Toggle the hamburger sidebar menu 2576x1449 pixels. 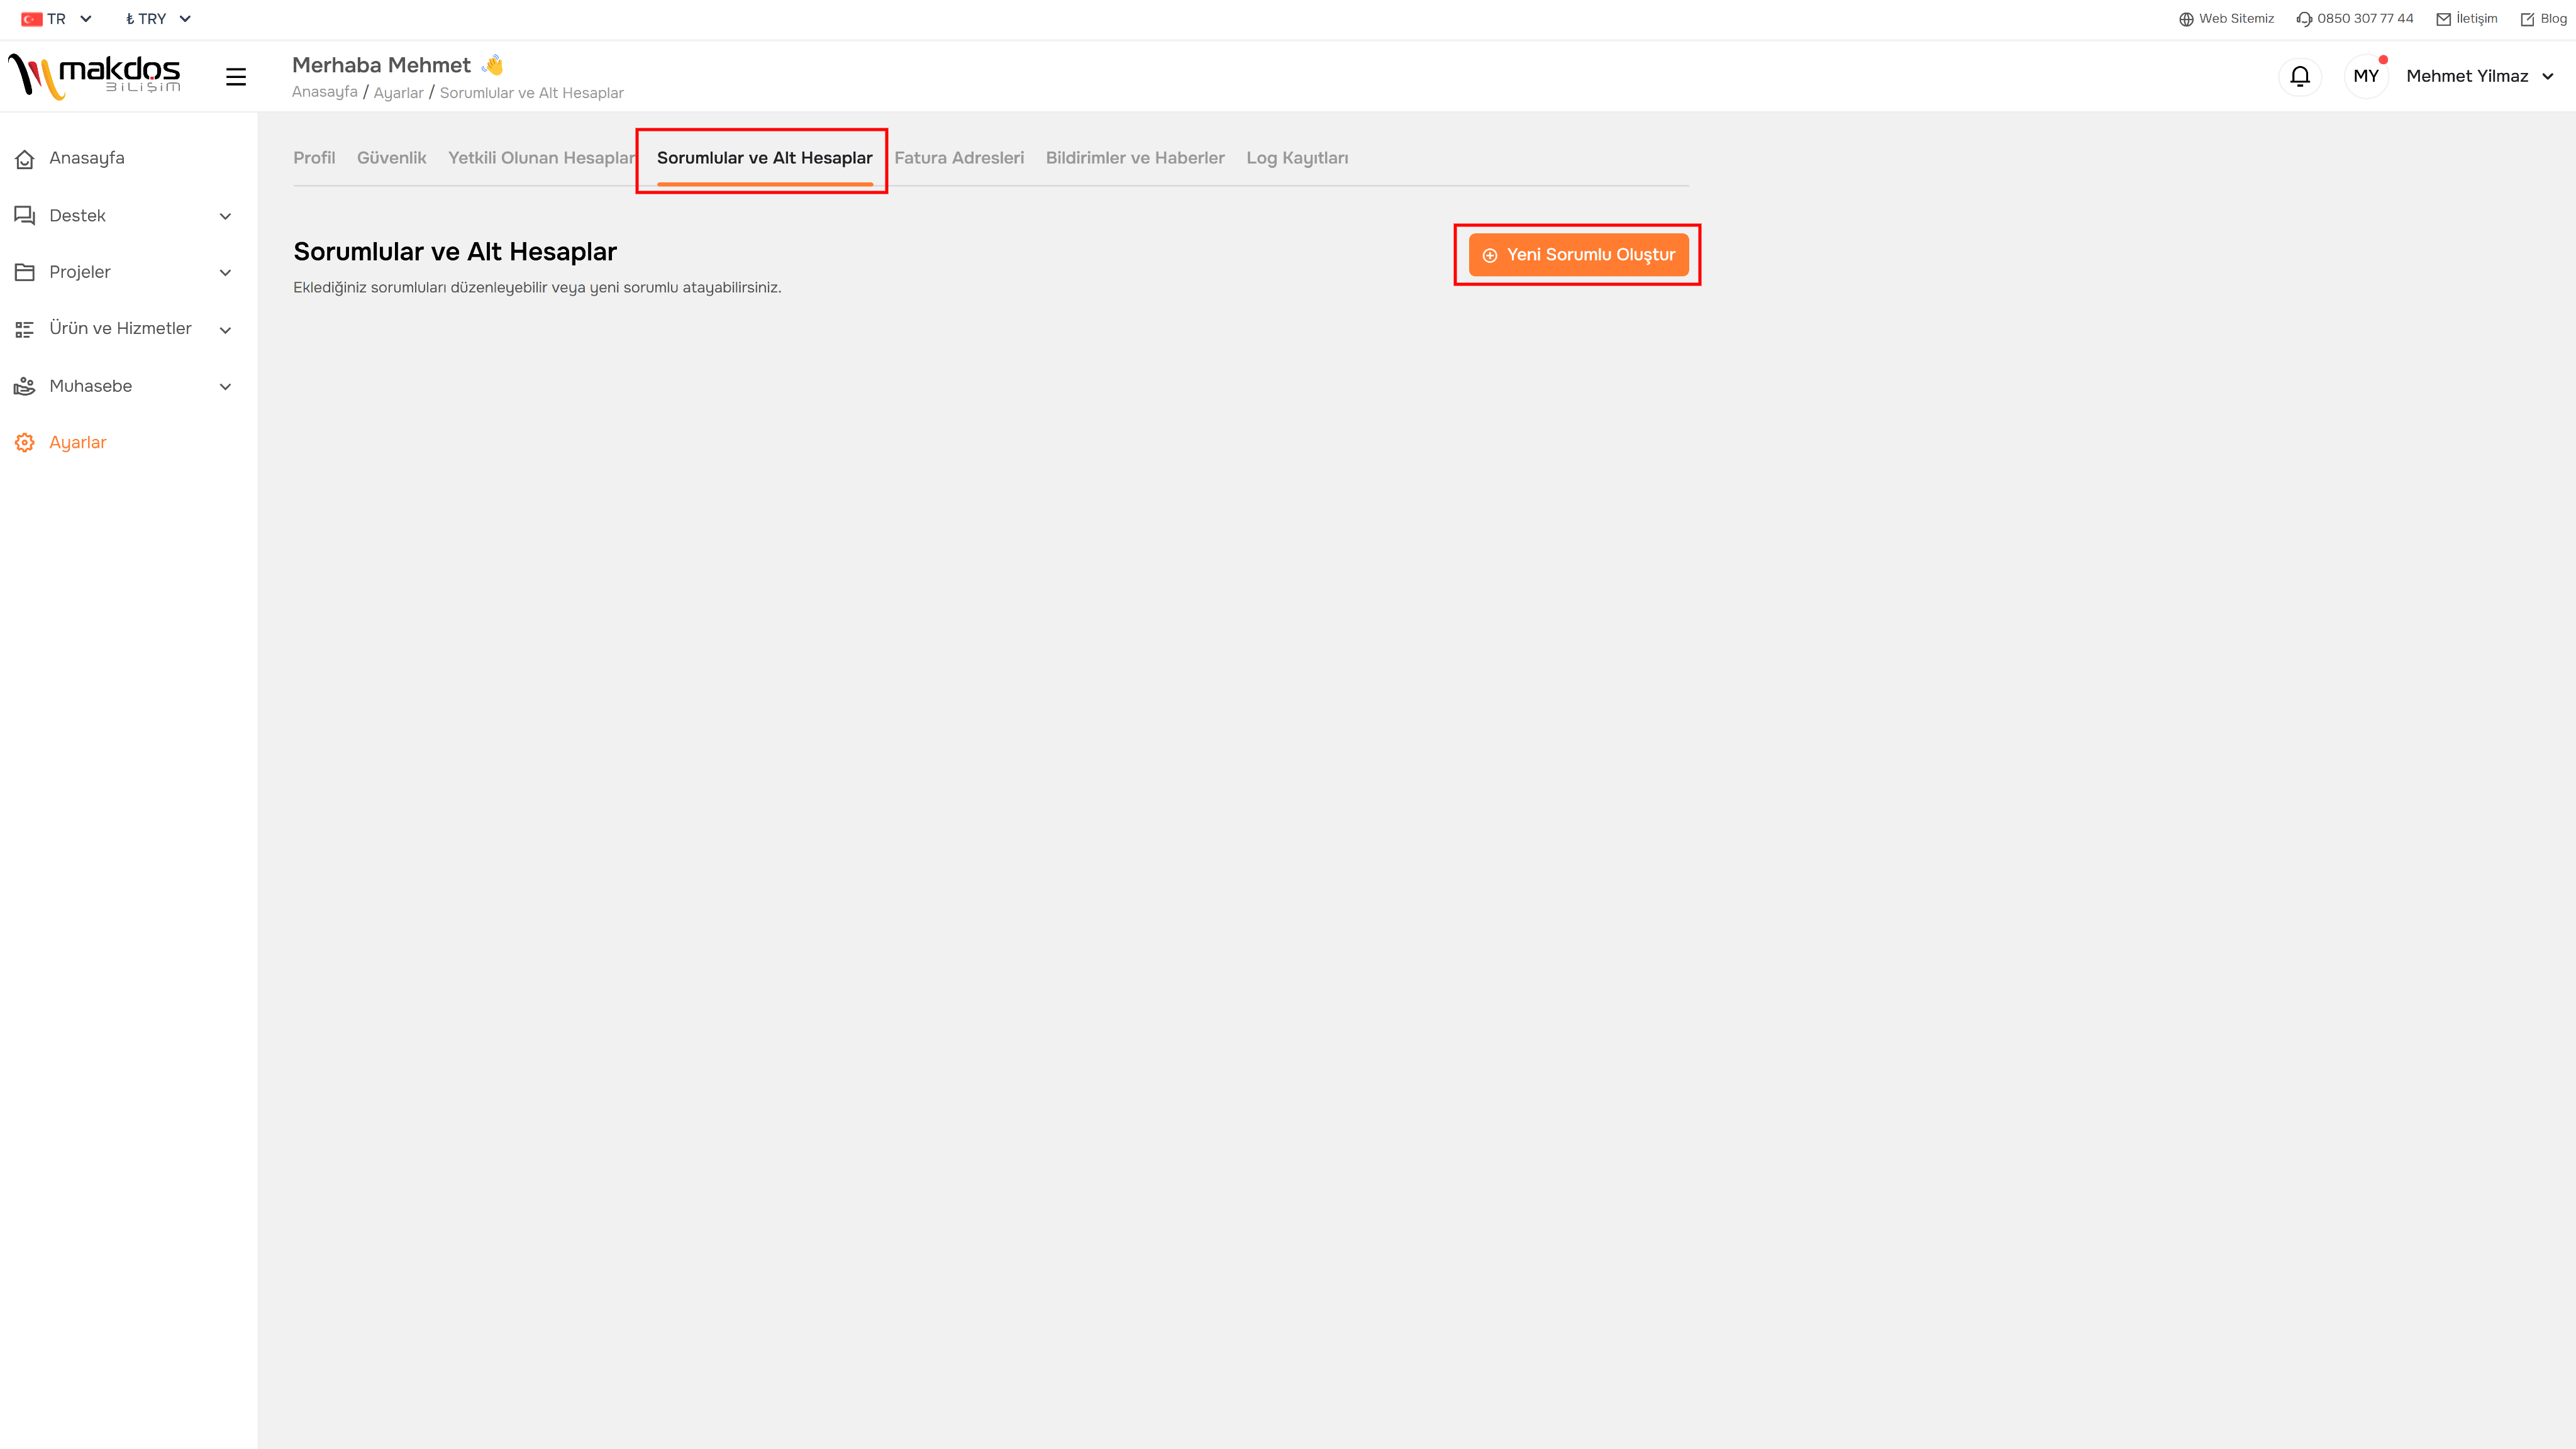236,77
